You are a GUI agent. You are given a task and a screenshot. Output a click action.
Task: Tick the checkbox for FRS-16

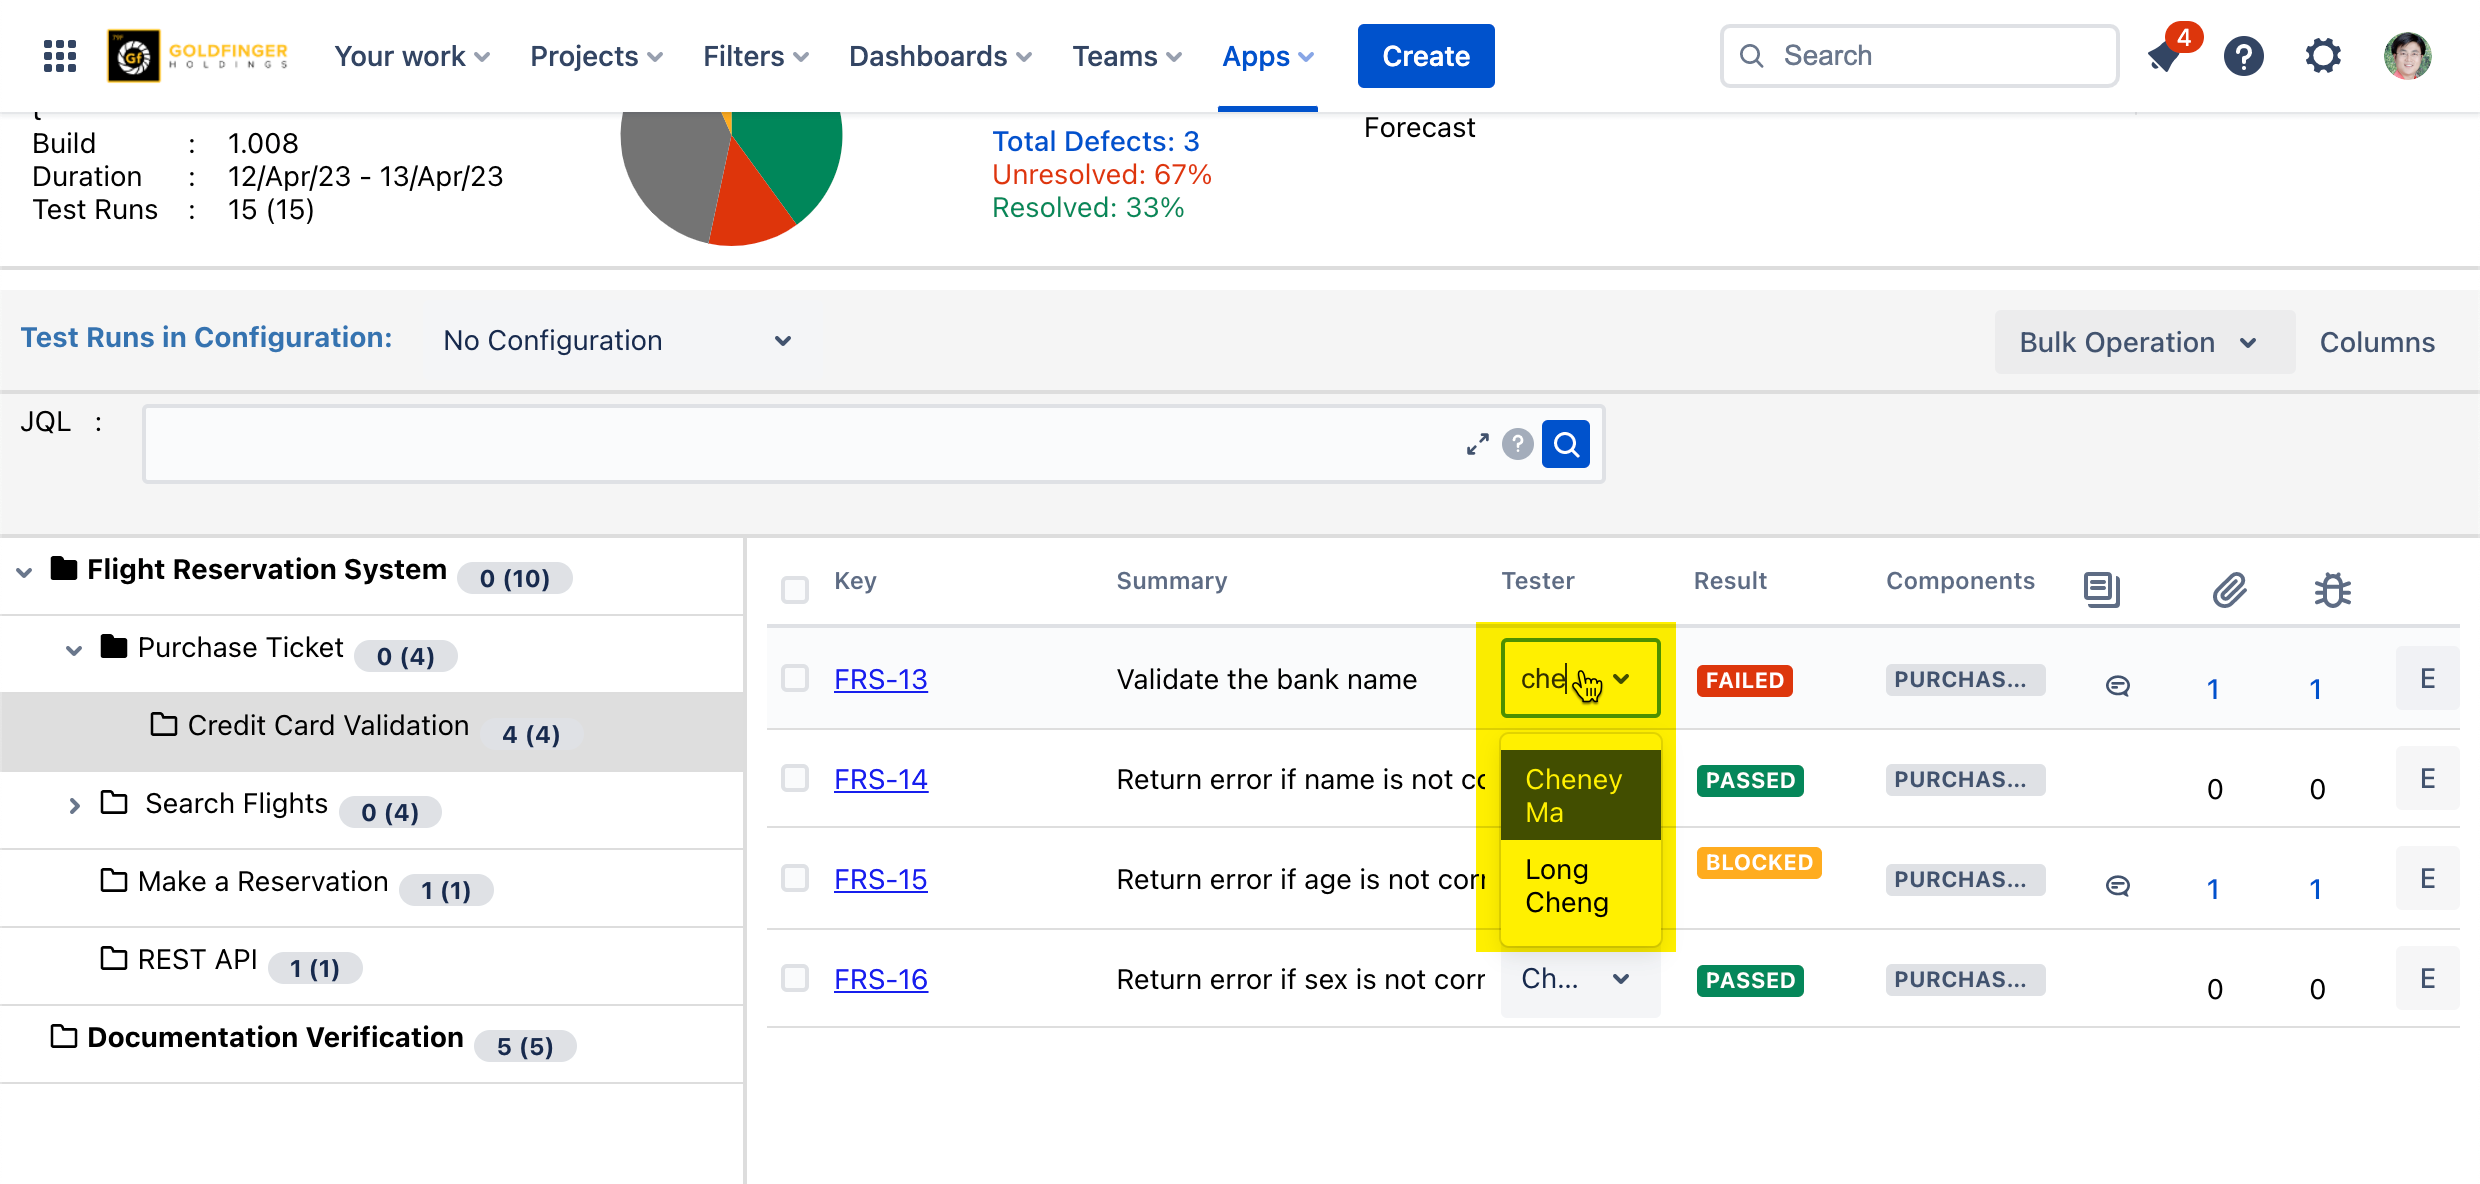click(x=795, y=978)
